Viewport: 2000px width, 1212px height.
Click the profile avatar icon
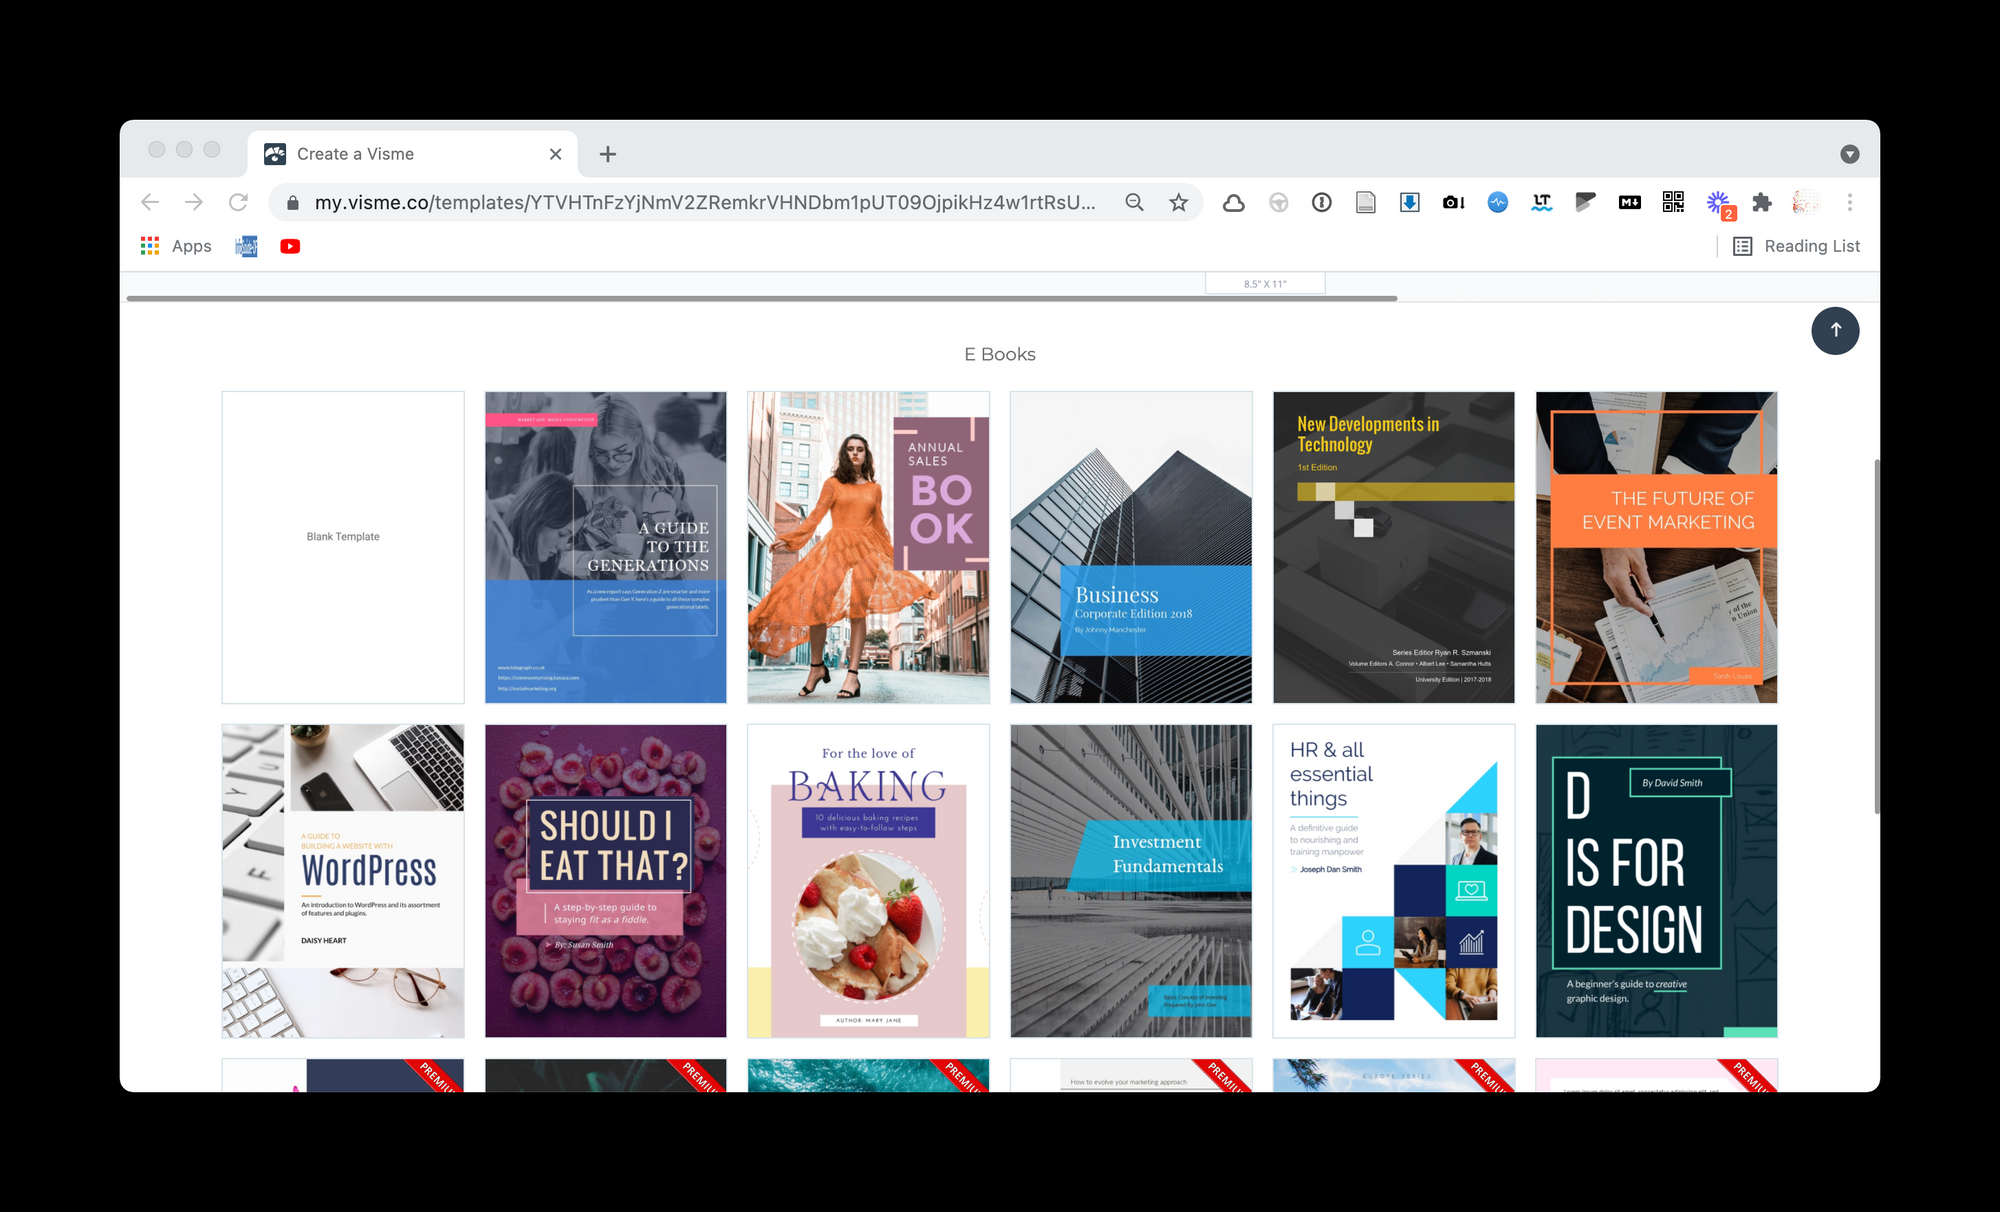coord(1805,203)
